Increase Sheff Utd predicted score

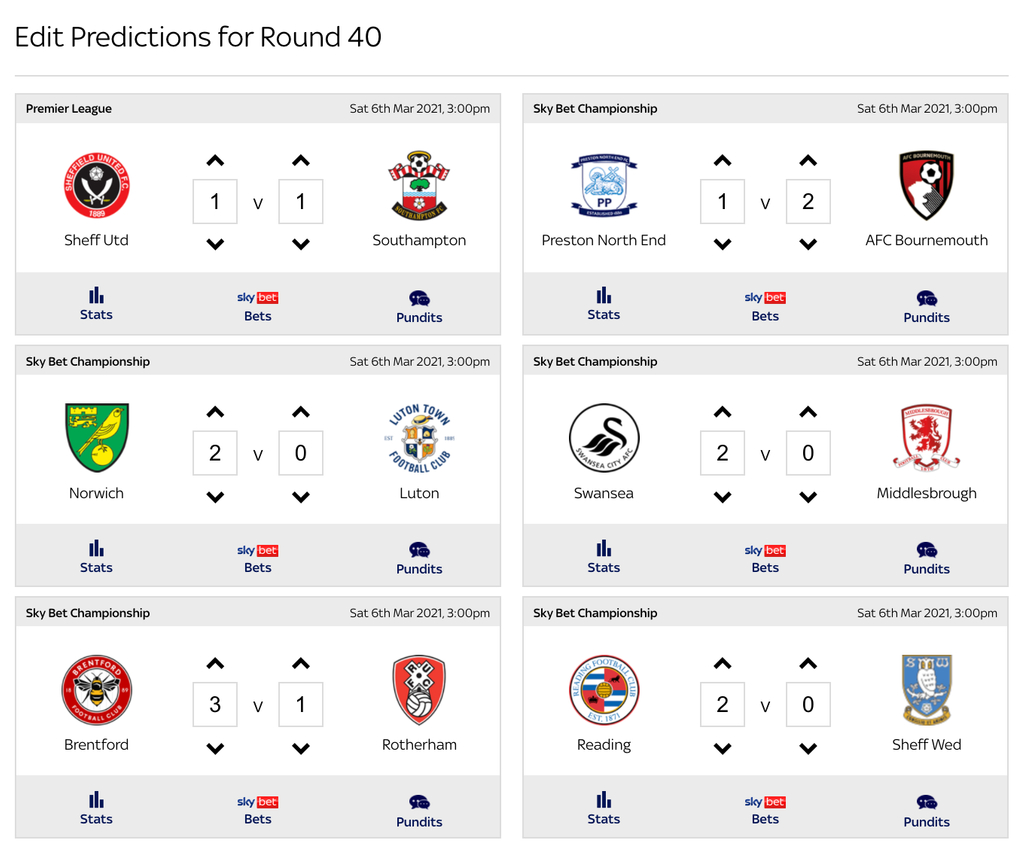pyautogui.click(x=215, y=161)
